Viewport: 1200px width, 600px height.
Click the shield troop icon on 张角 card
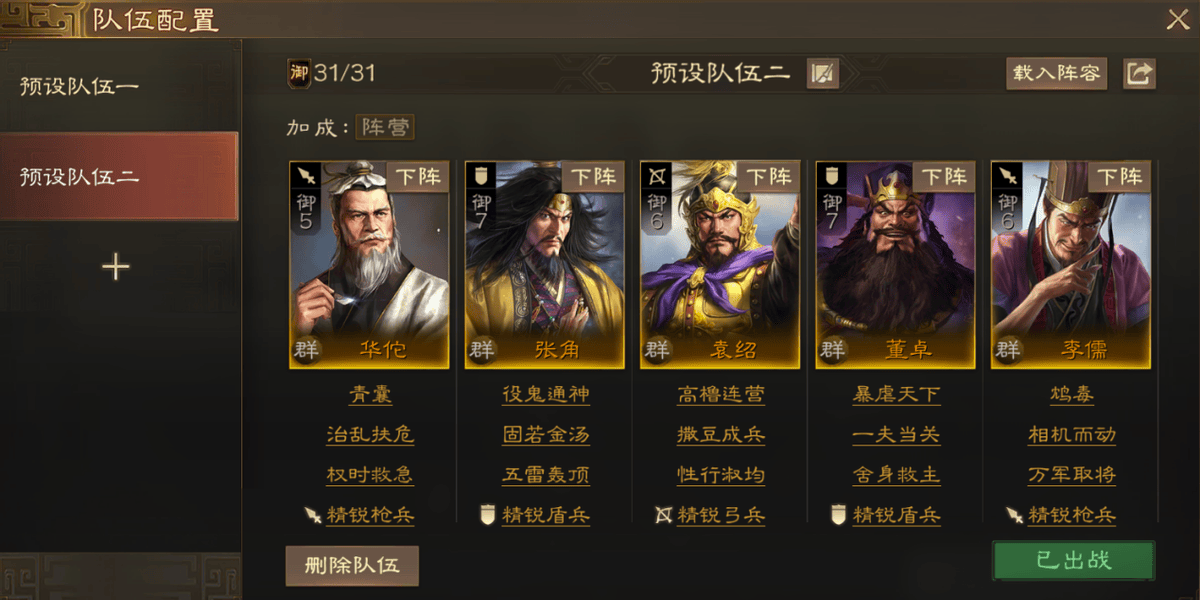pyautogui.click(x=480, y=177)
